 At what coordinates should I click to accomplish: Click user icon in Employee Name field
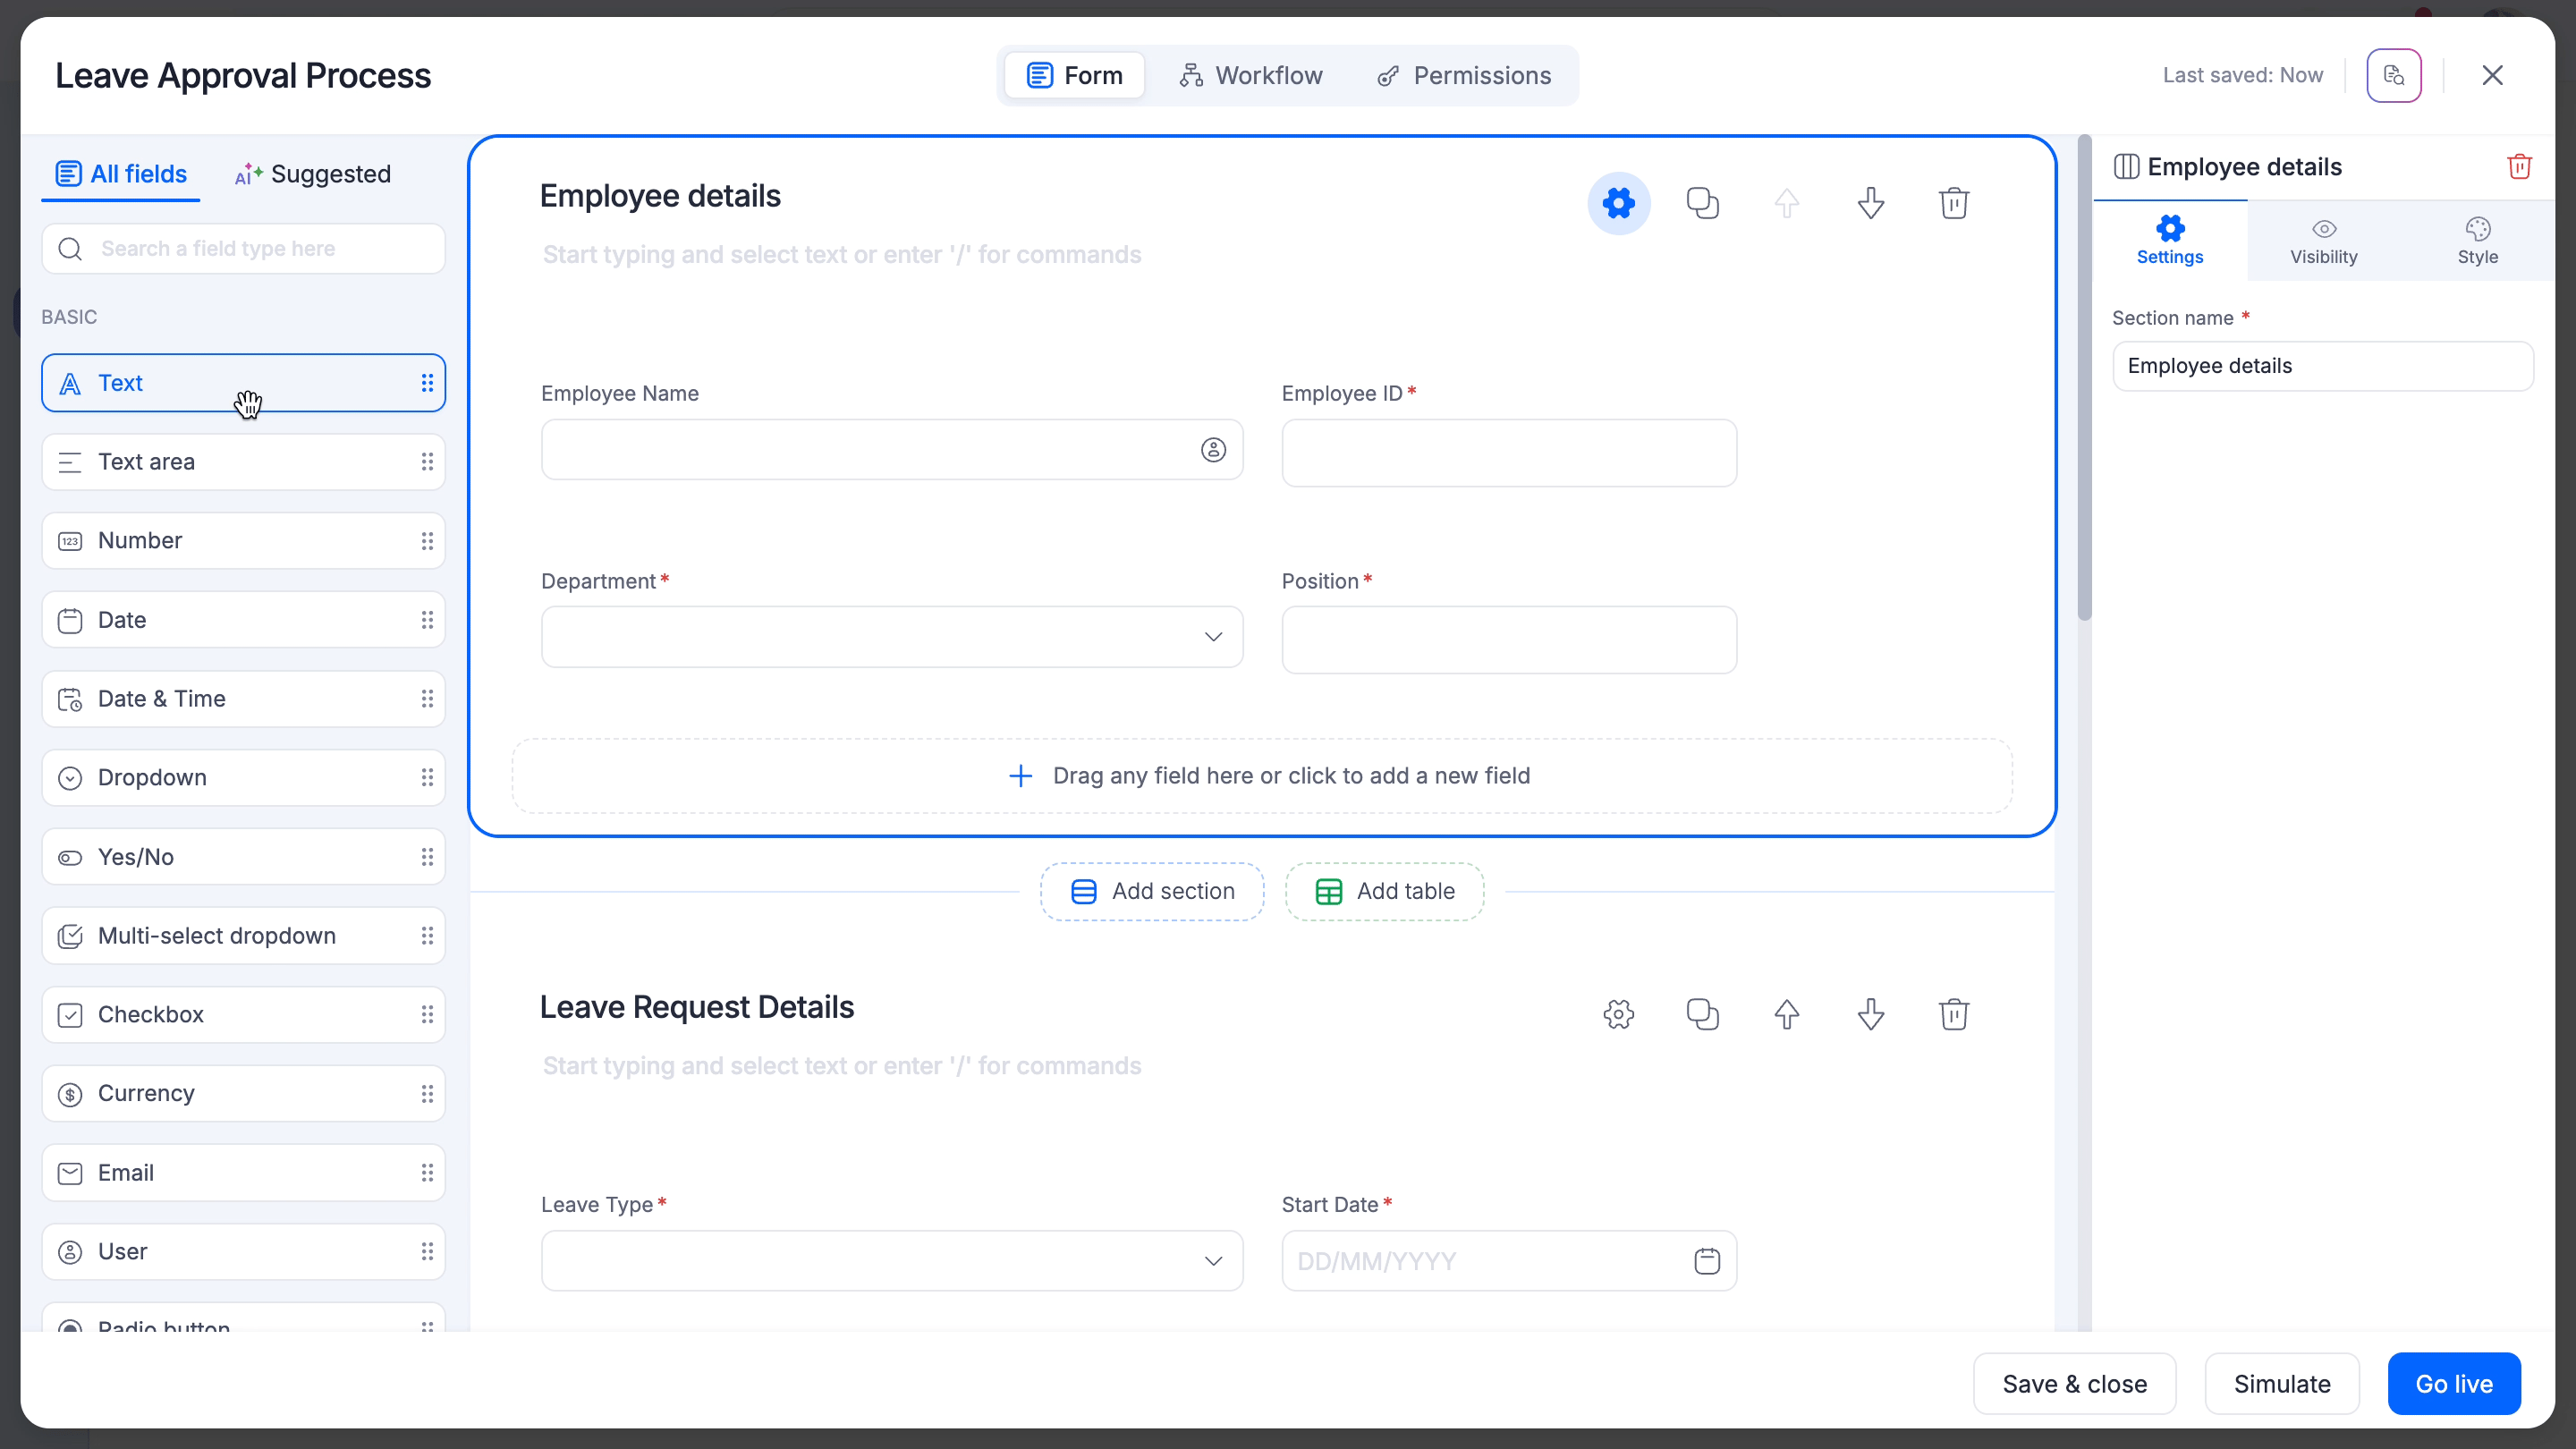pyautogui.click(x=1213, y=450)
